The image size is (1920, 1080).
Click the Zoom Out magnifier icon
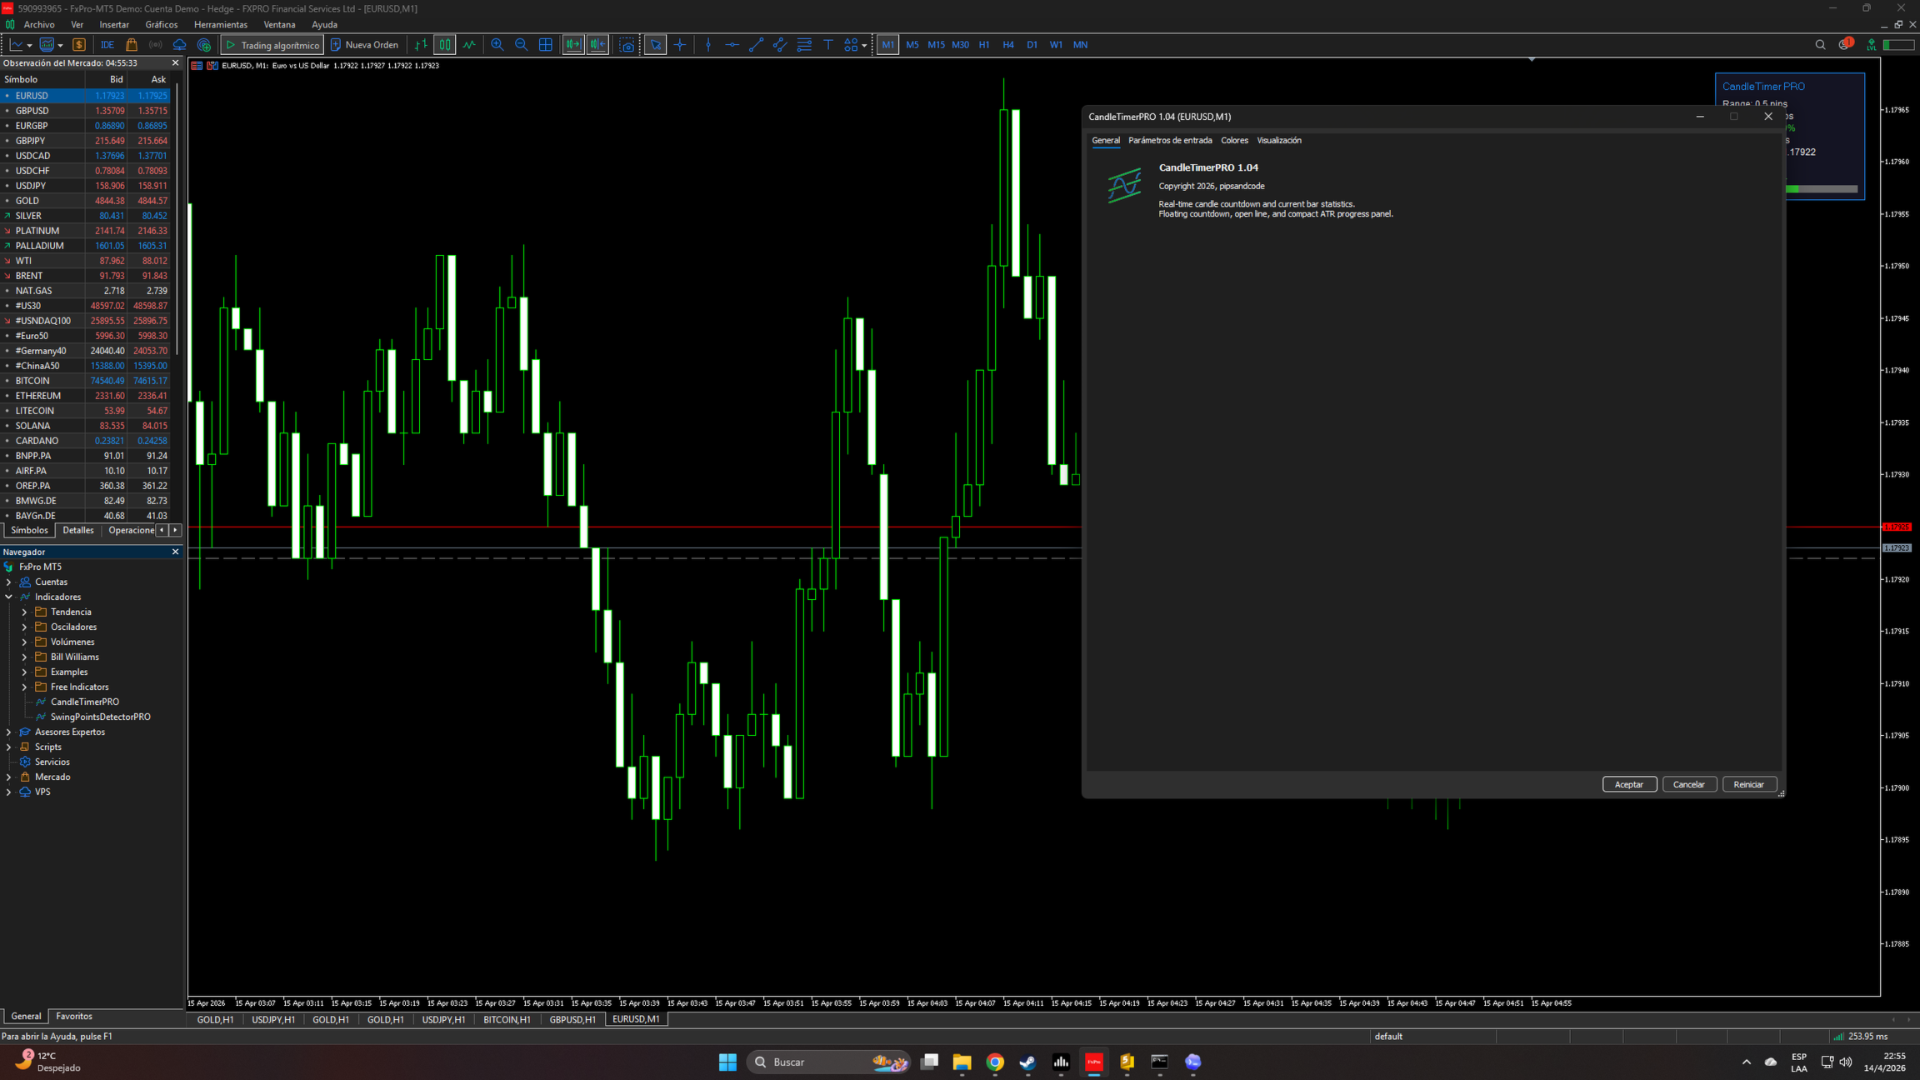coord(521,45)
